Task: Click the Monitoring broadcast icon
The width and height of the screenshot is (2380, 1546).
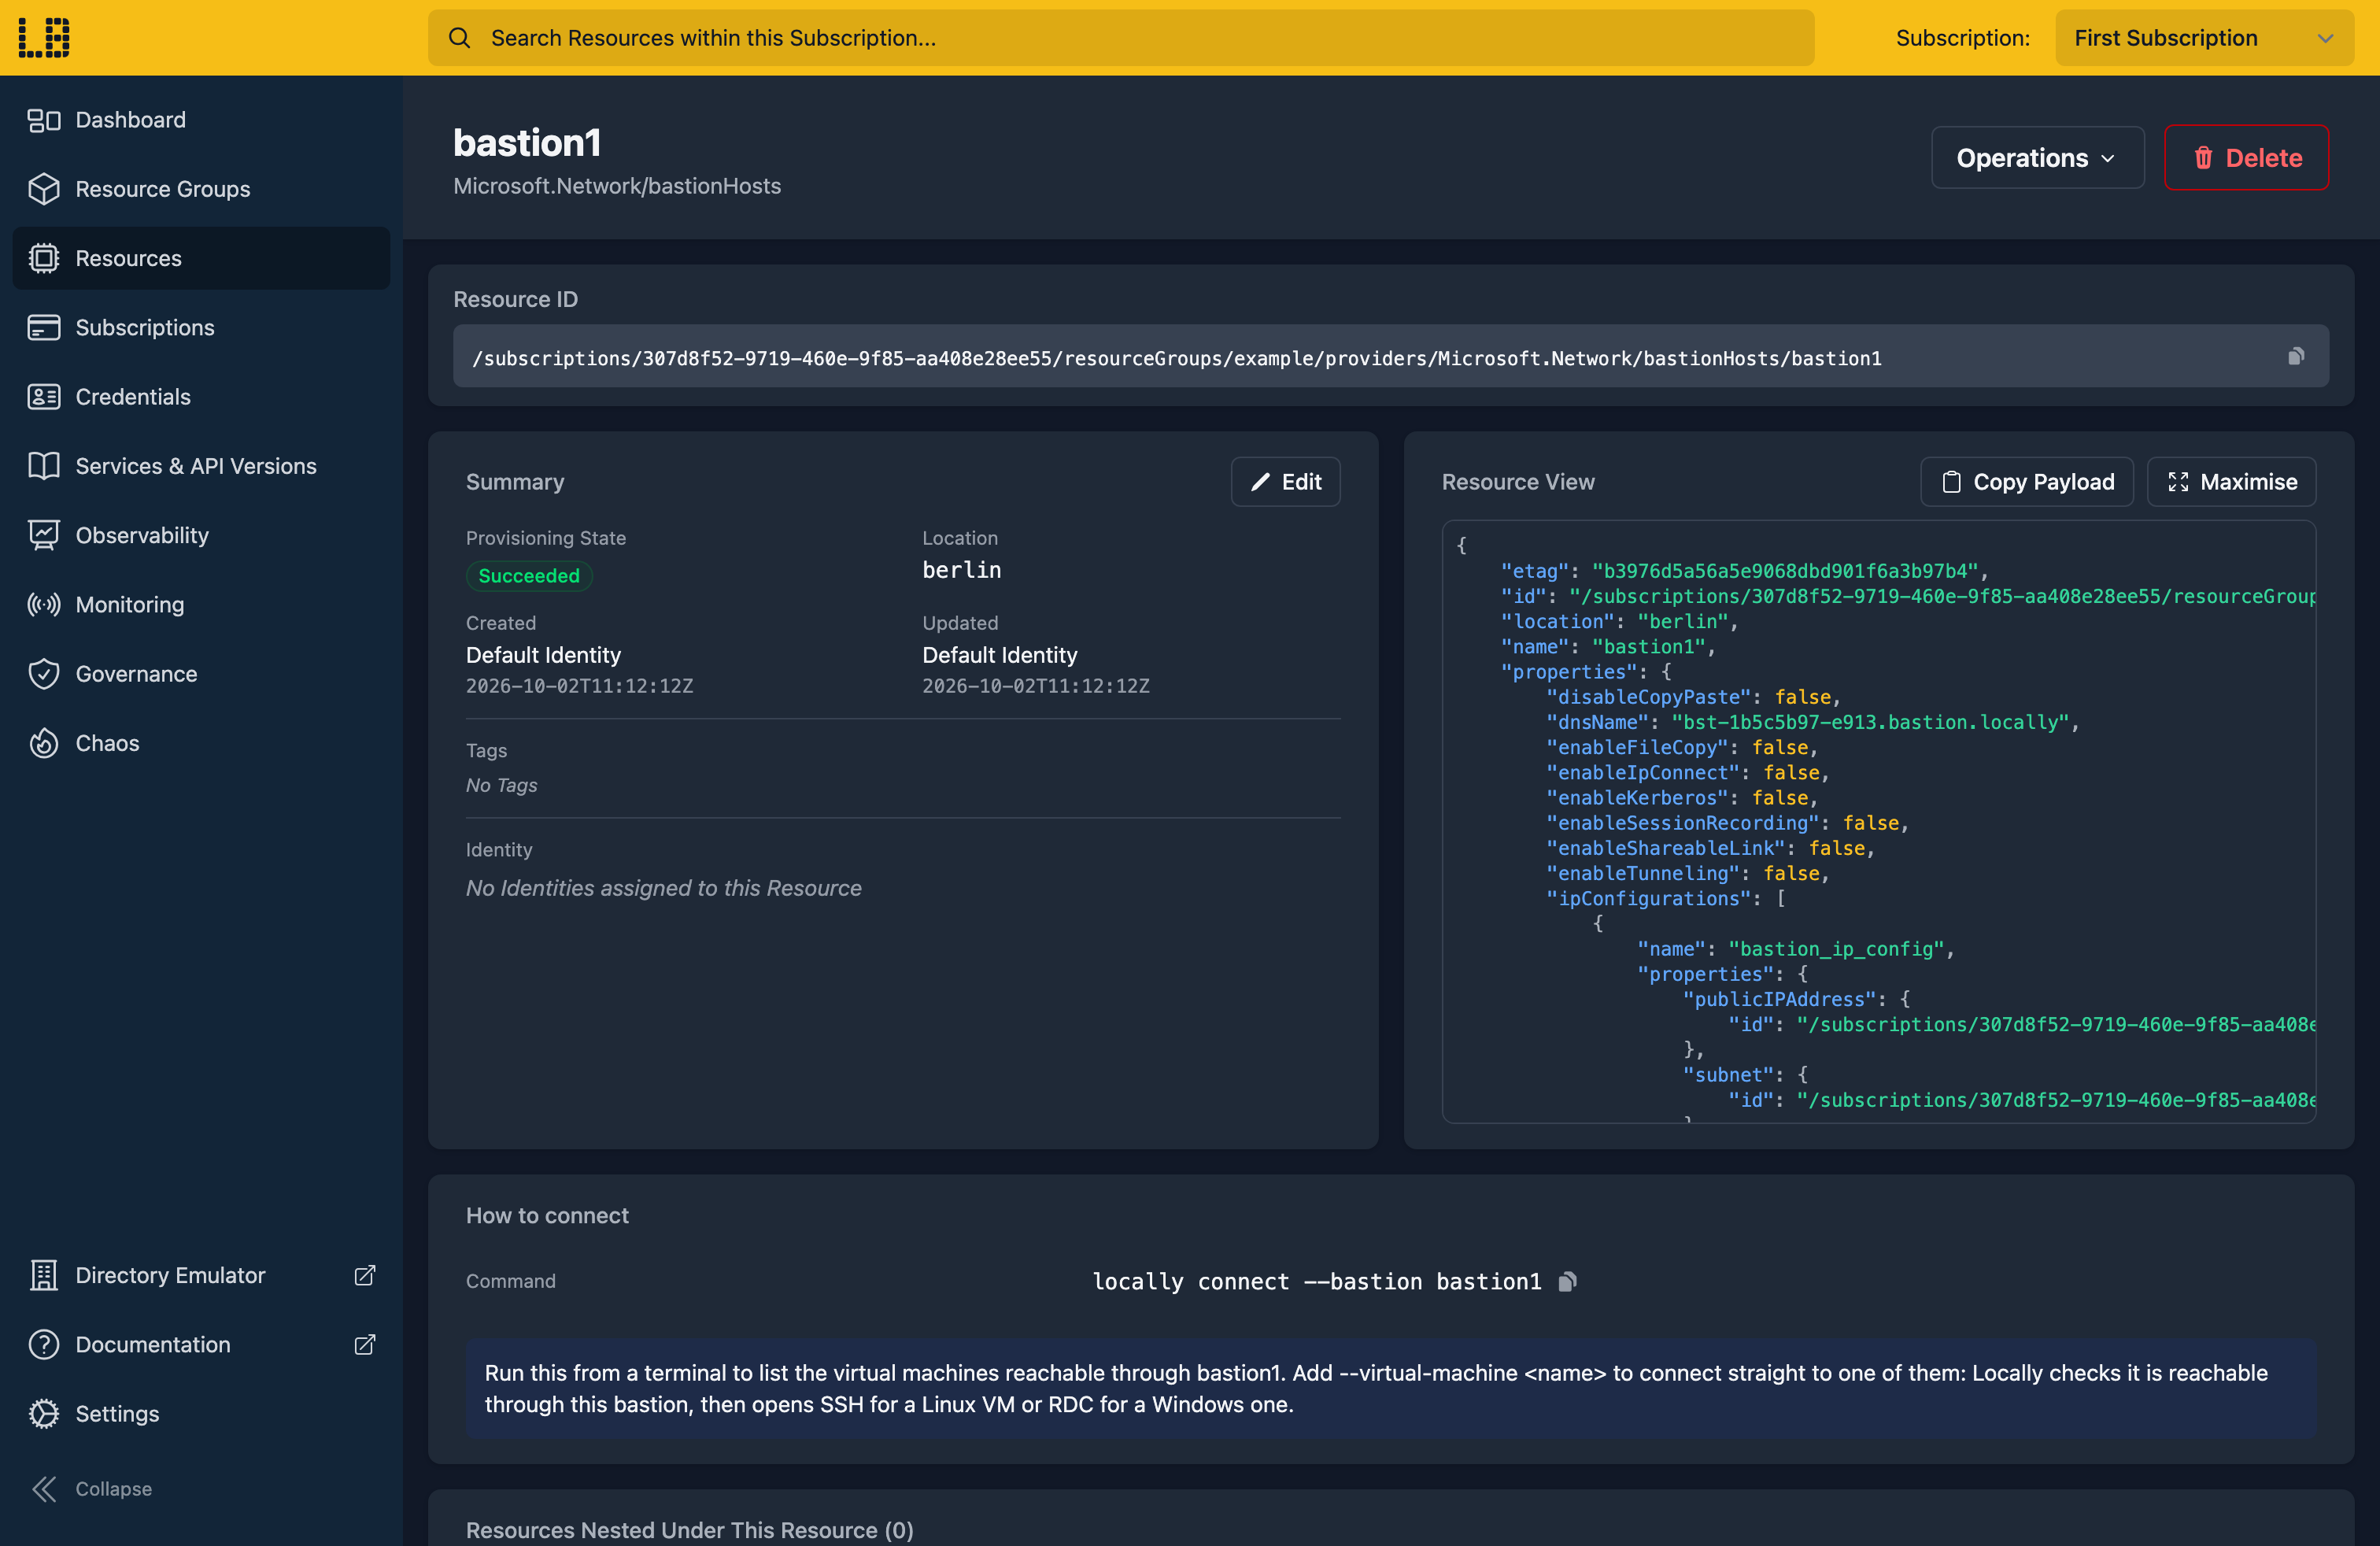Action: pos(44,604)
